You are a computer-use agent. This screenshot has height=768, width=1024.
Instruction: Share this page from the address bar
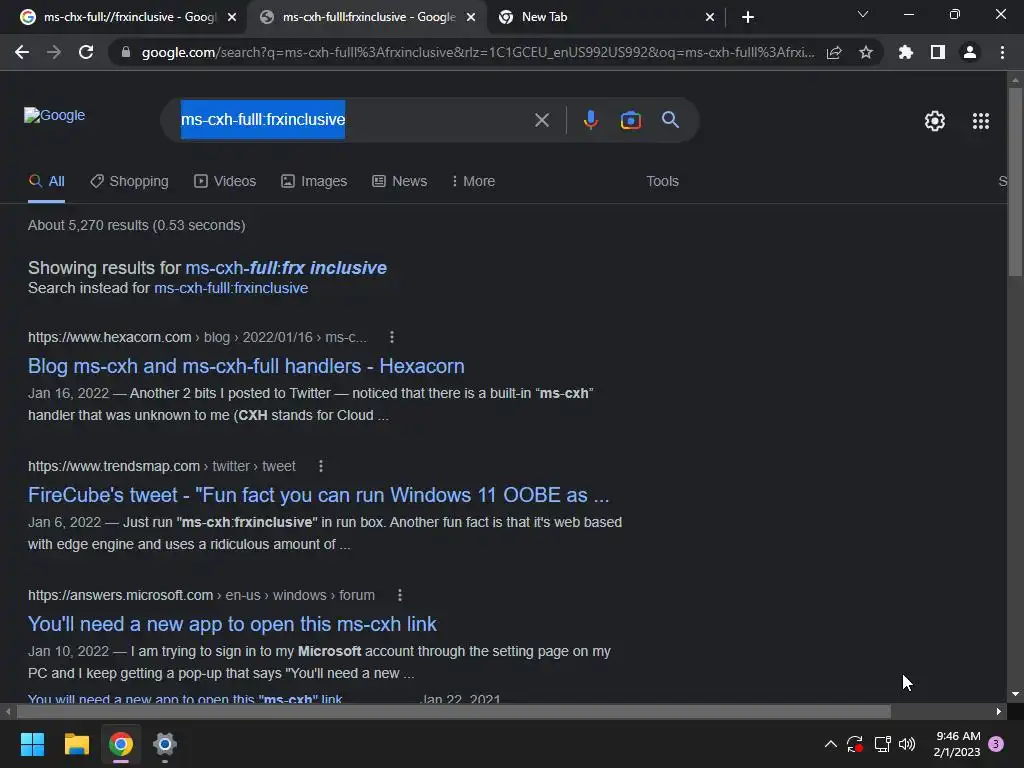(x=834, y=52)
